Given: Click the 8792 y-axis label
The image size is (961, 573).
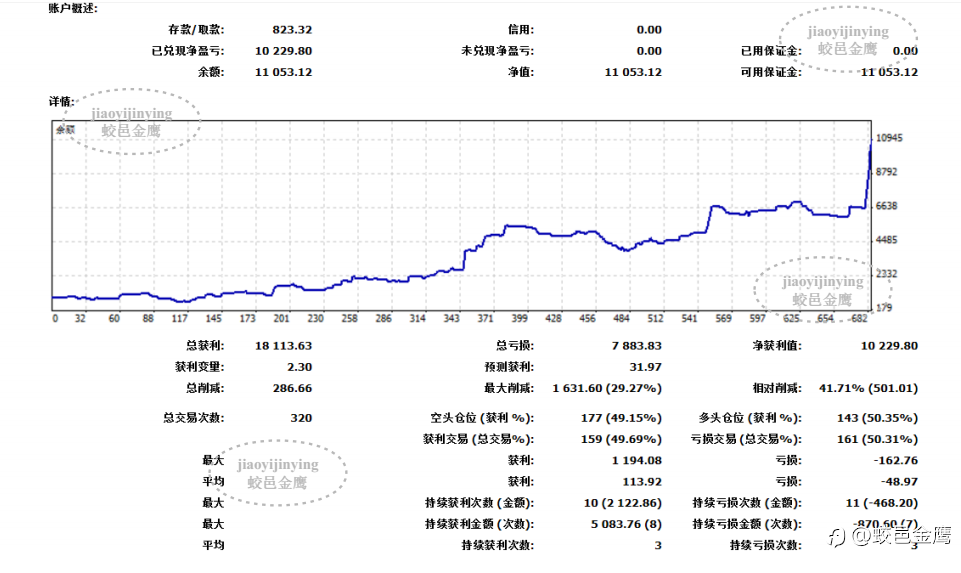Looking at the screenshot, I should point(886,172).
